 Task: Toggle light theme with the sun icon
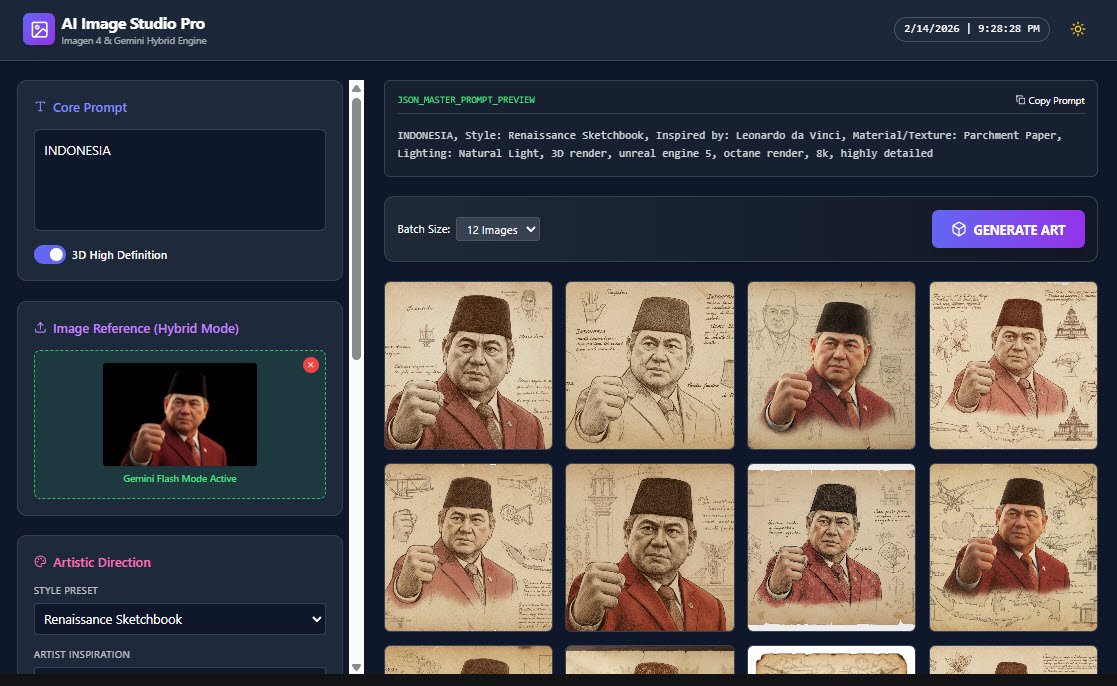tap(1077, 29)
